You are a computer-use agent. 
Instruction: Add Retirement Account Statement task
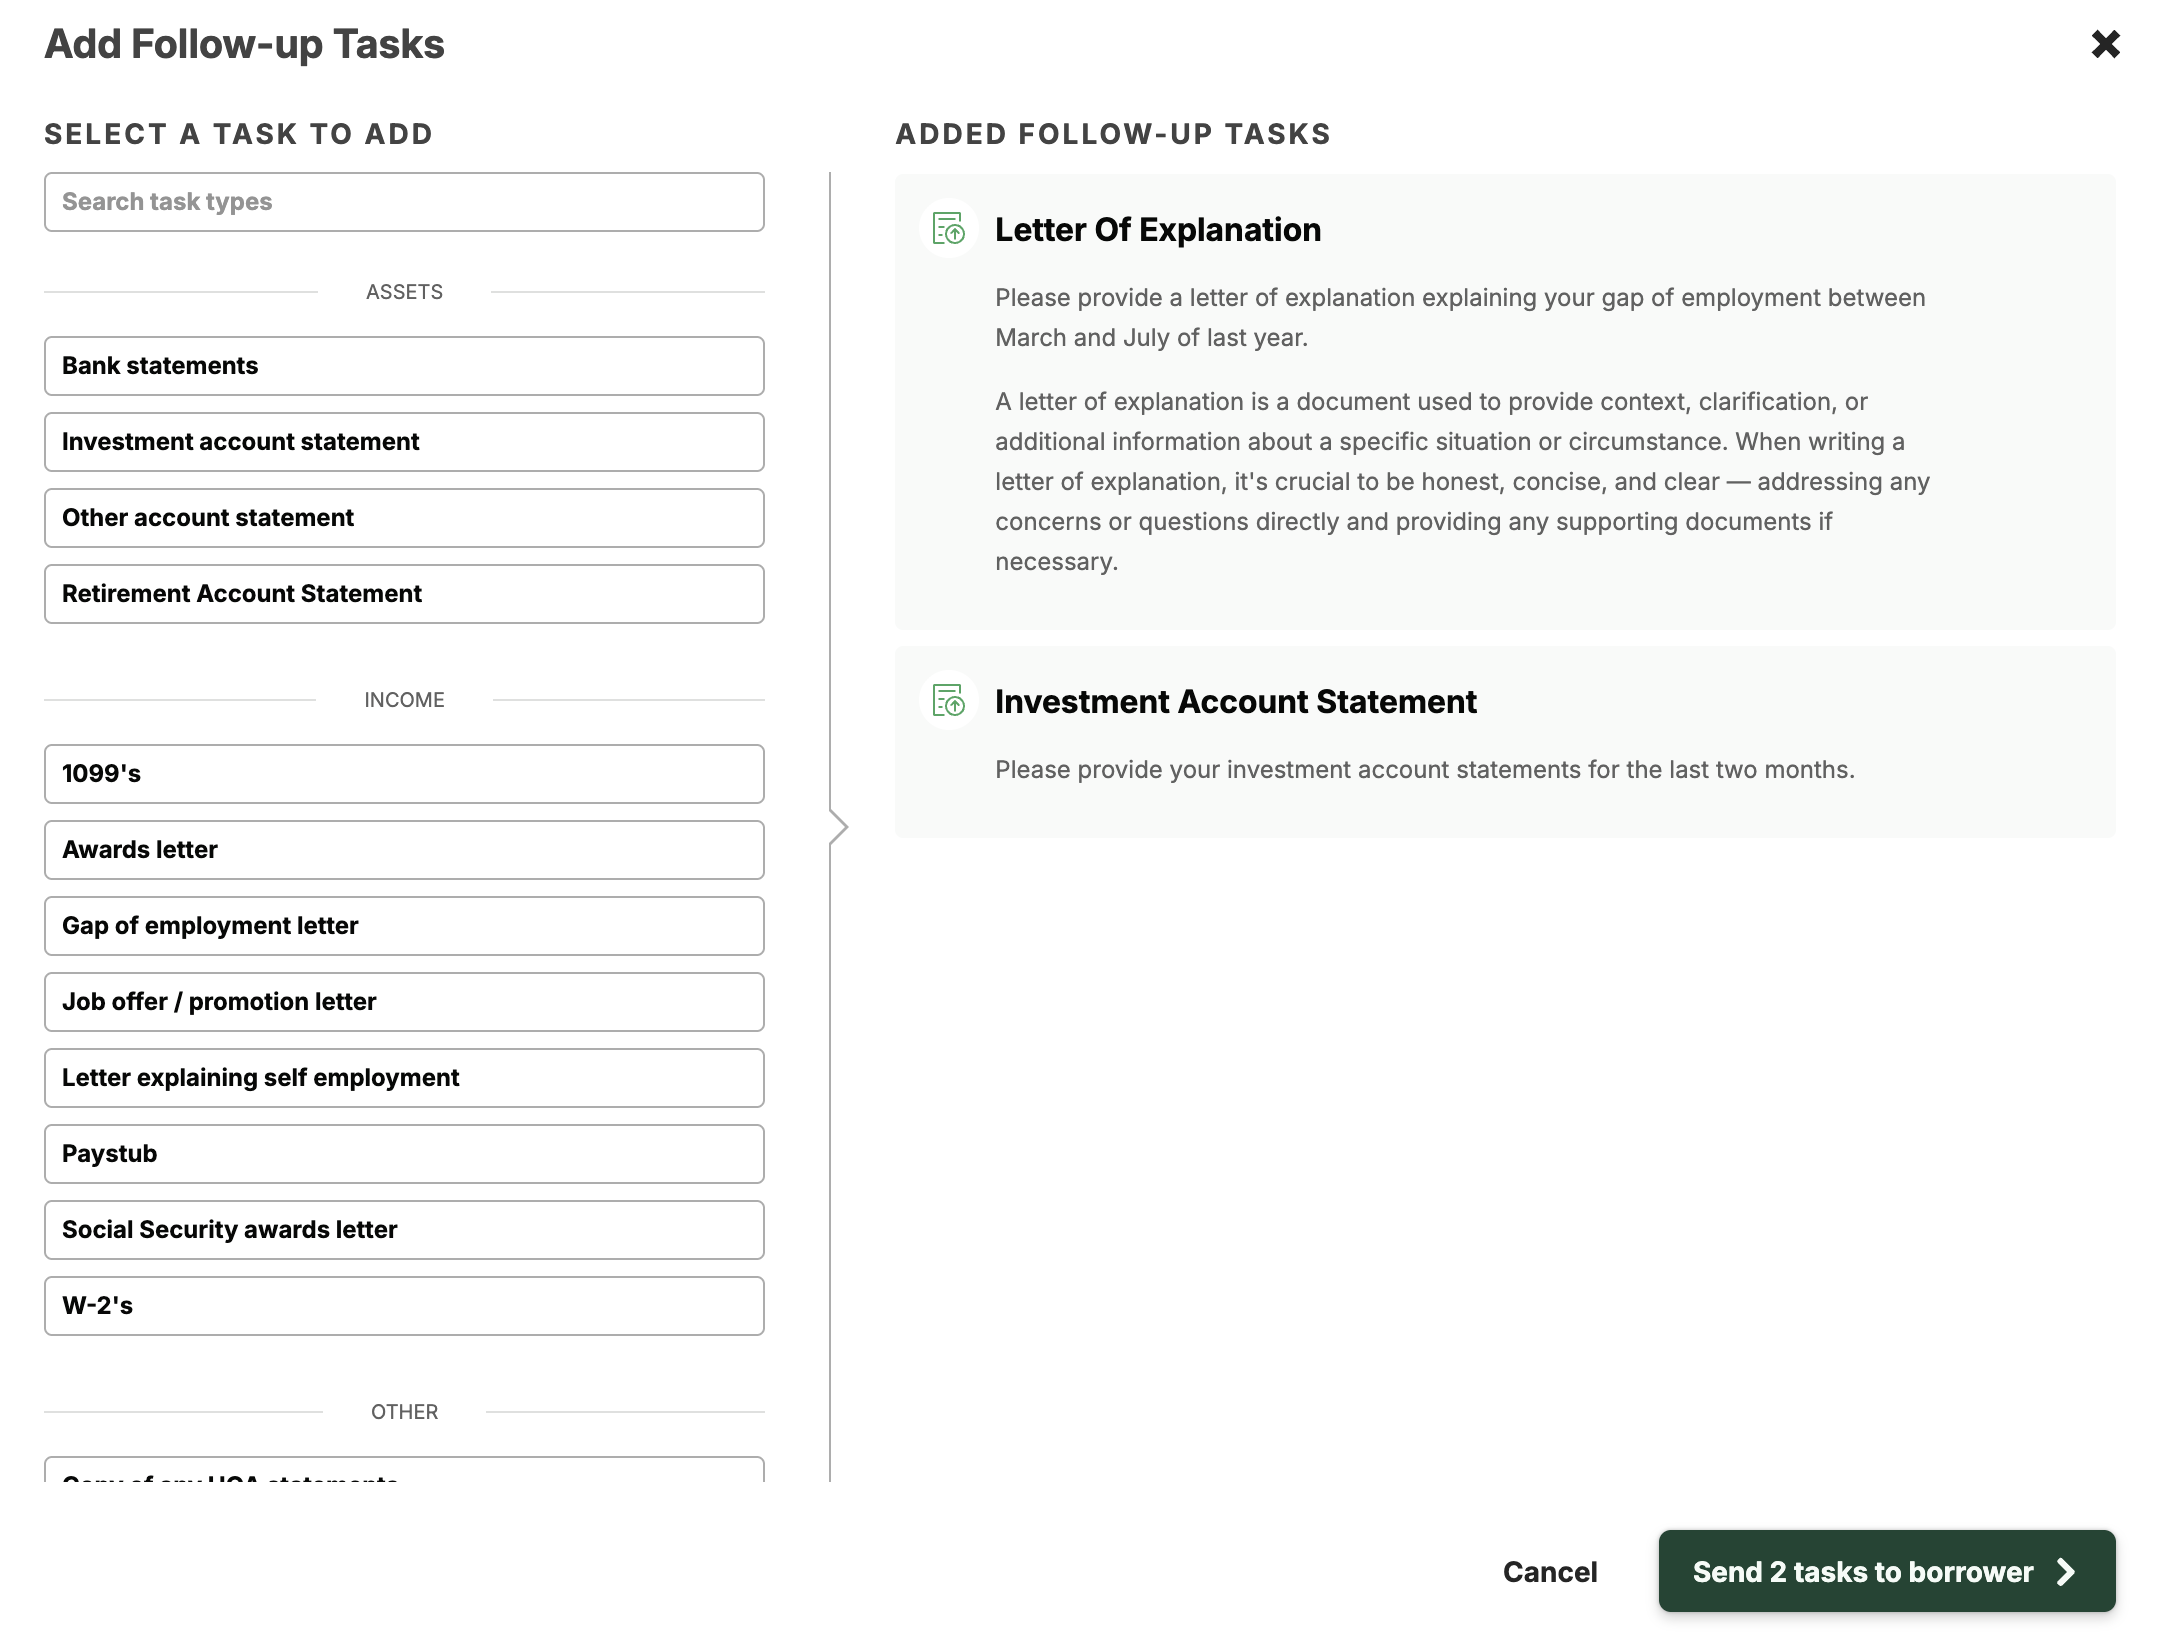404,594
